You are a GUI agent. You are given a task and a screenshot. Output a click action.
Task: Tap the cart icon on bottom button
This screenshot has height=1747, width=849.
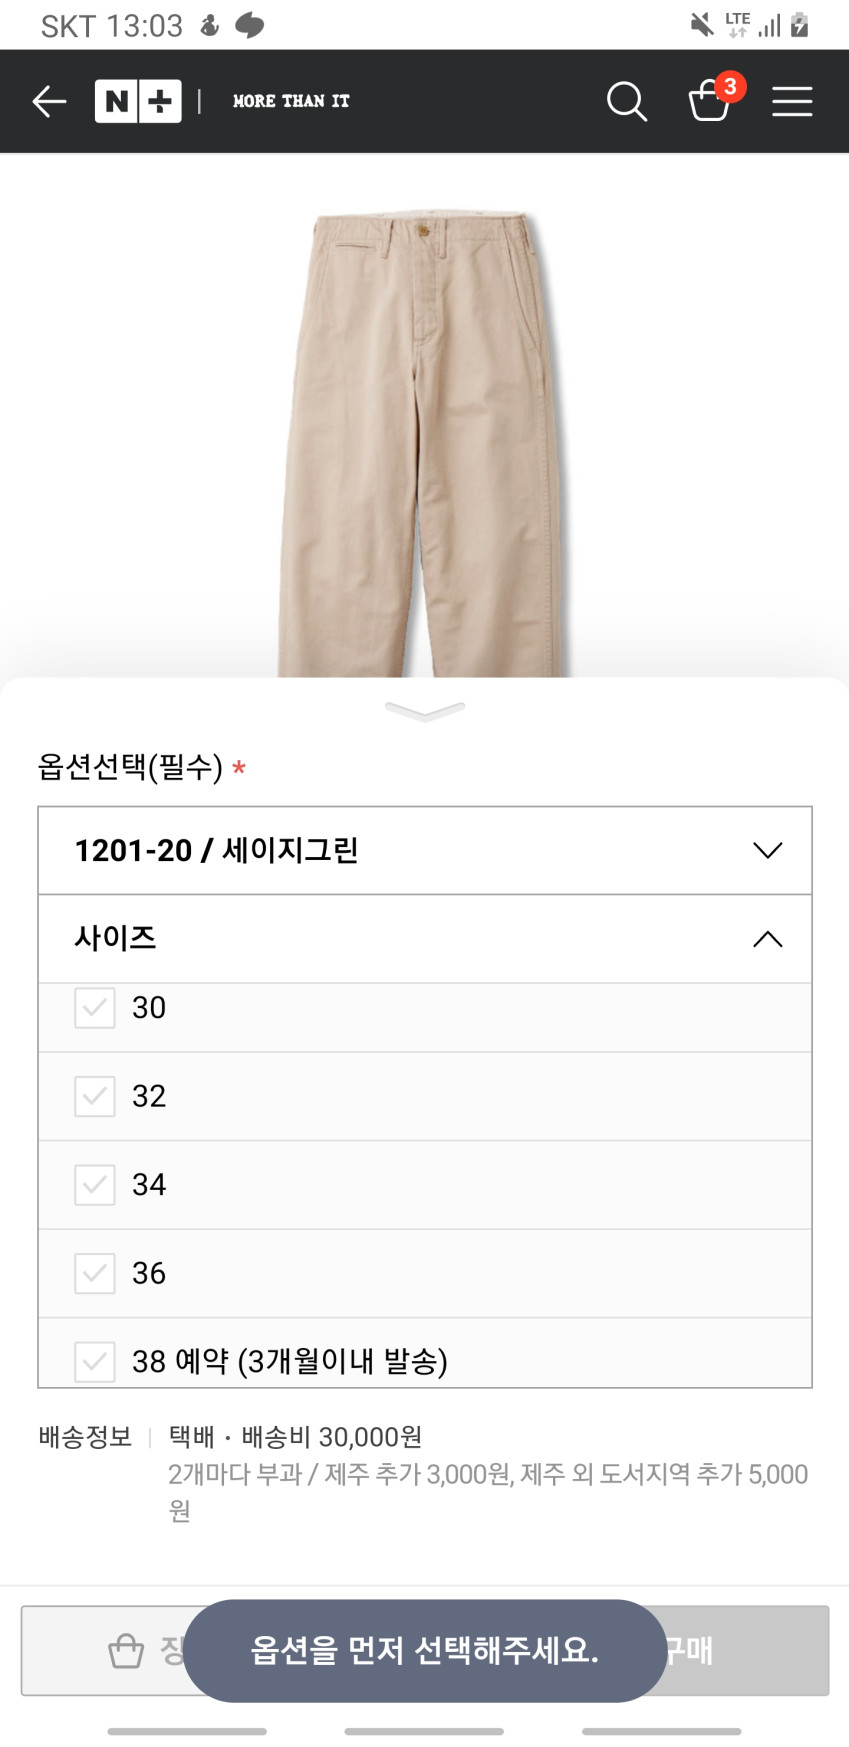(x=126, y=1650)
